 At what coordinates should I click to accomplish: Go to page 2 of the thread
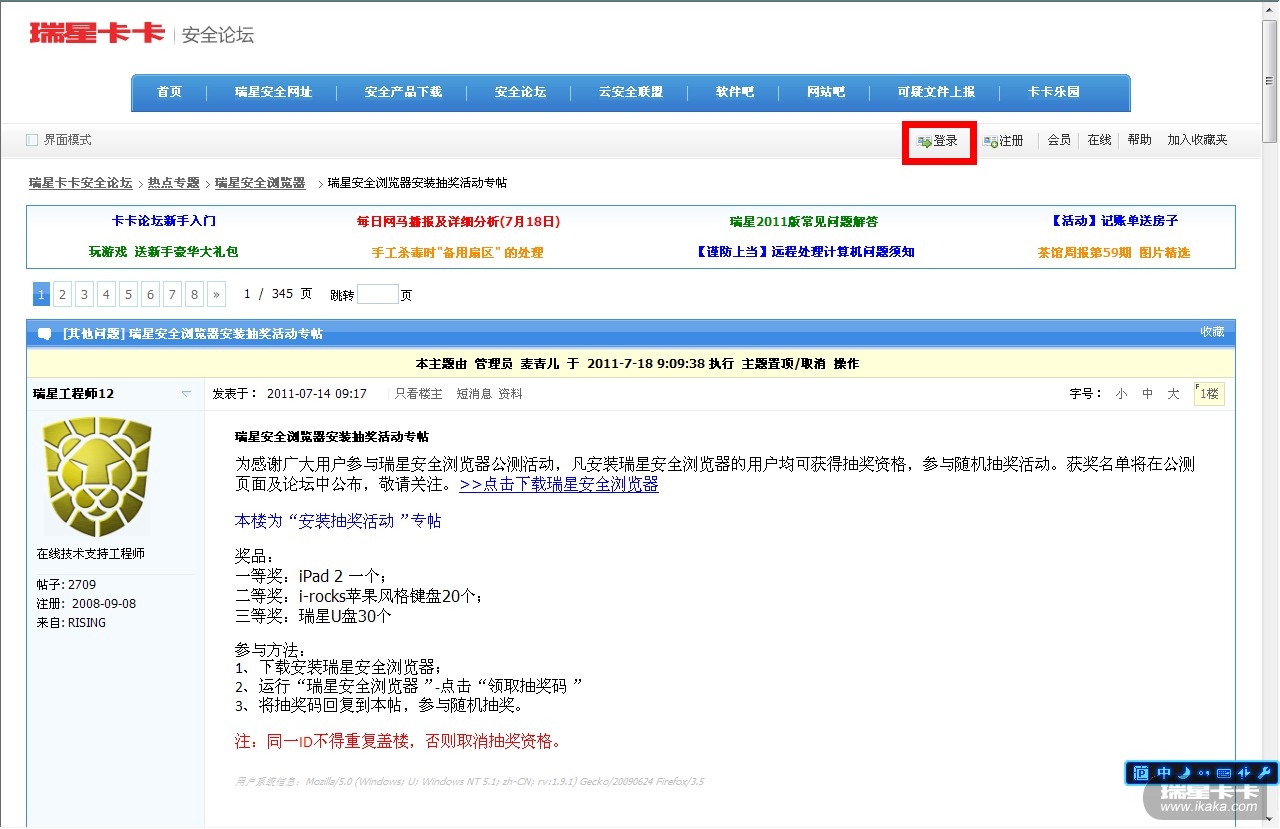point(62,294)
